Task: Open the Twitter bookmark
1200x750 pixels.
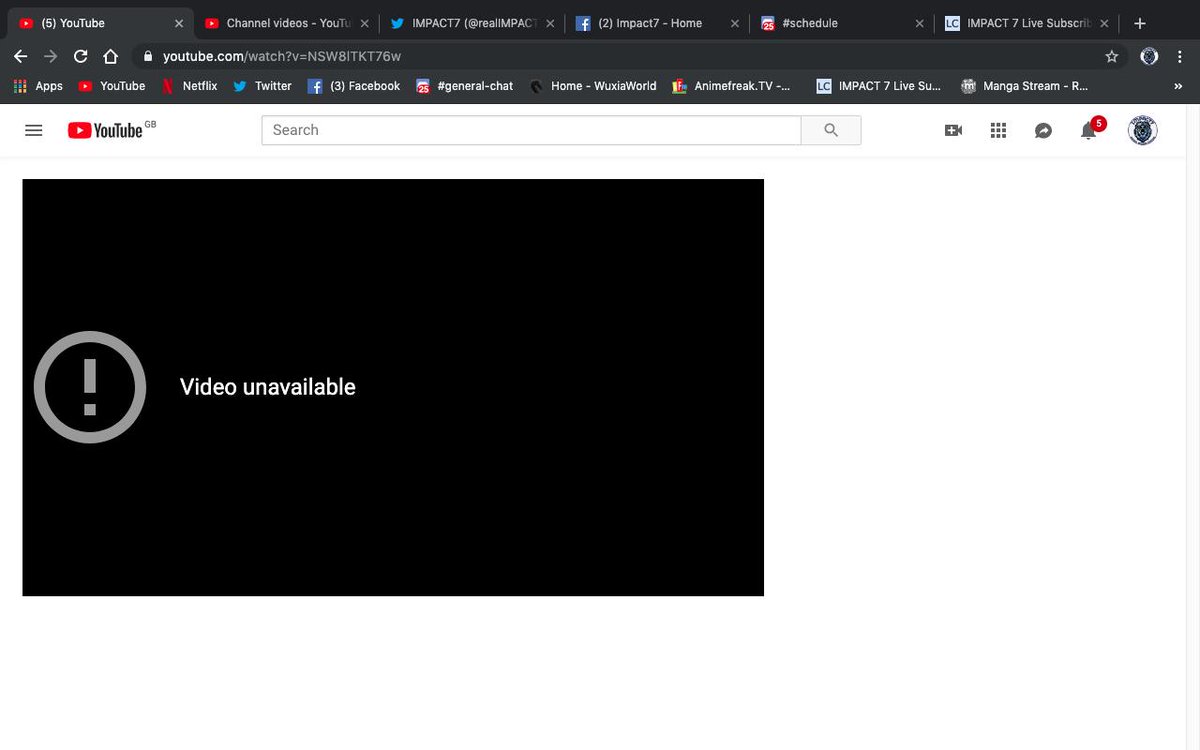Action: coord(262,86)
